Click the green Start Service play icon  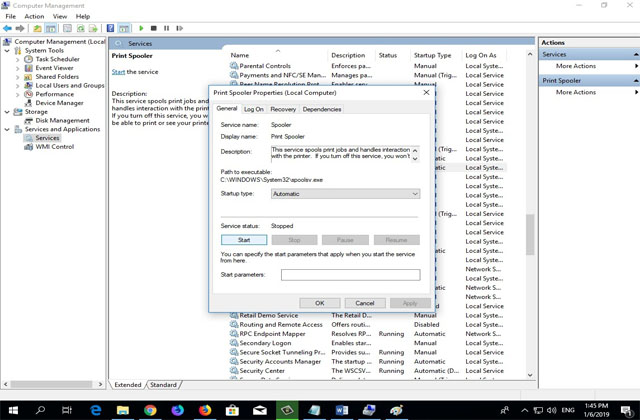(x=141, y=28)
